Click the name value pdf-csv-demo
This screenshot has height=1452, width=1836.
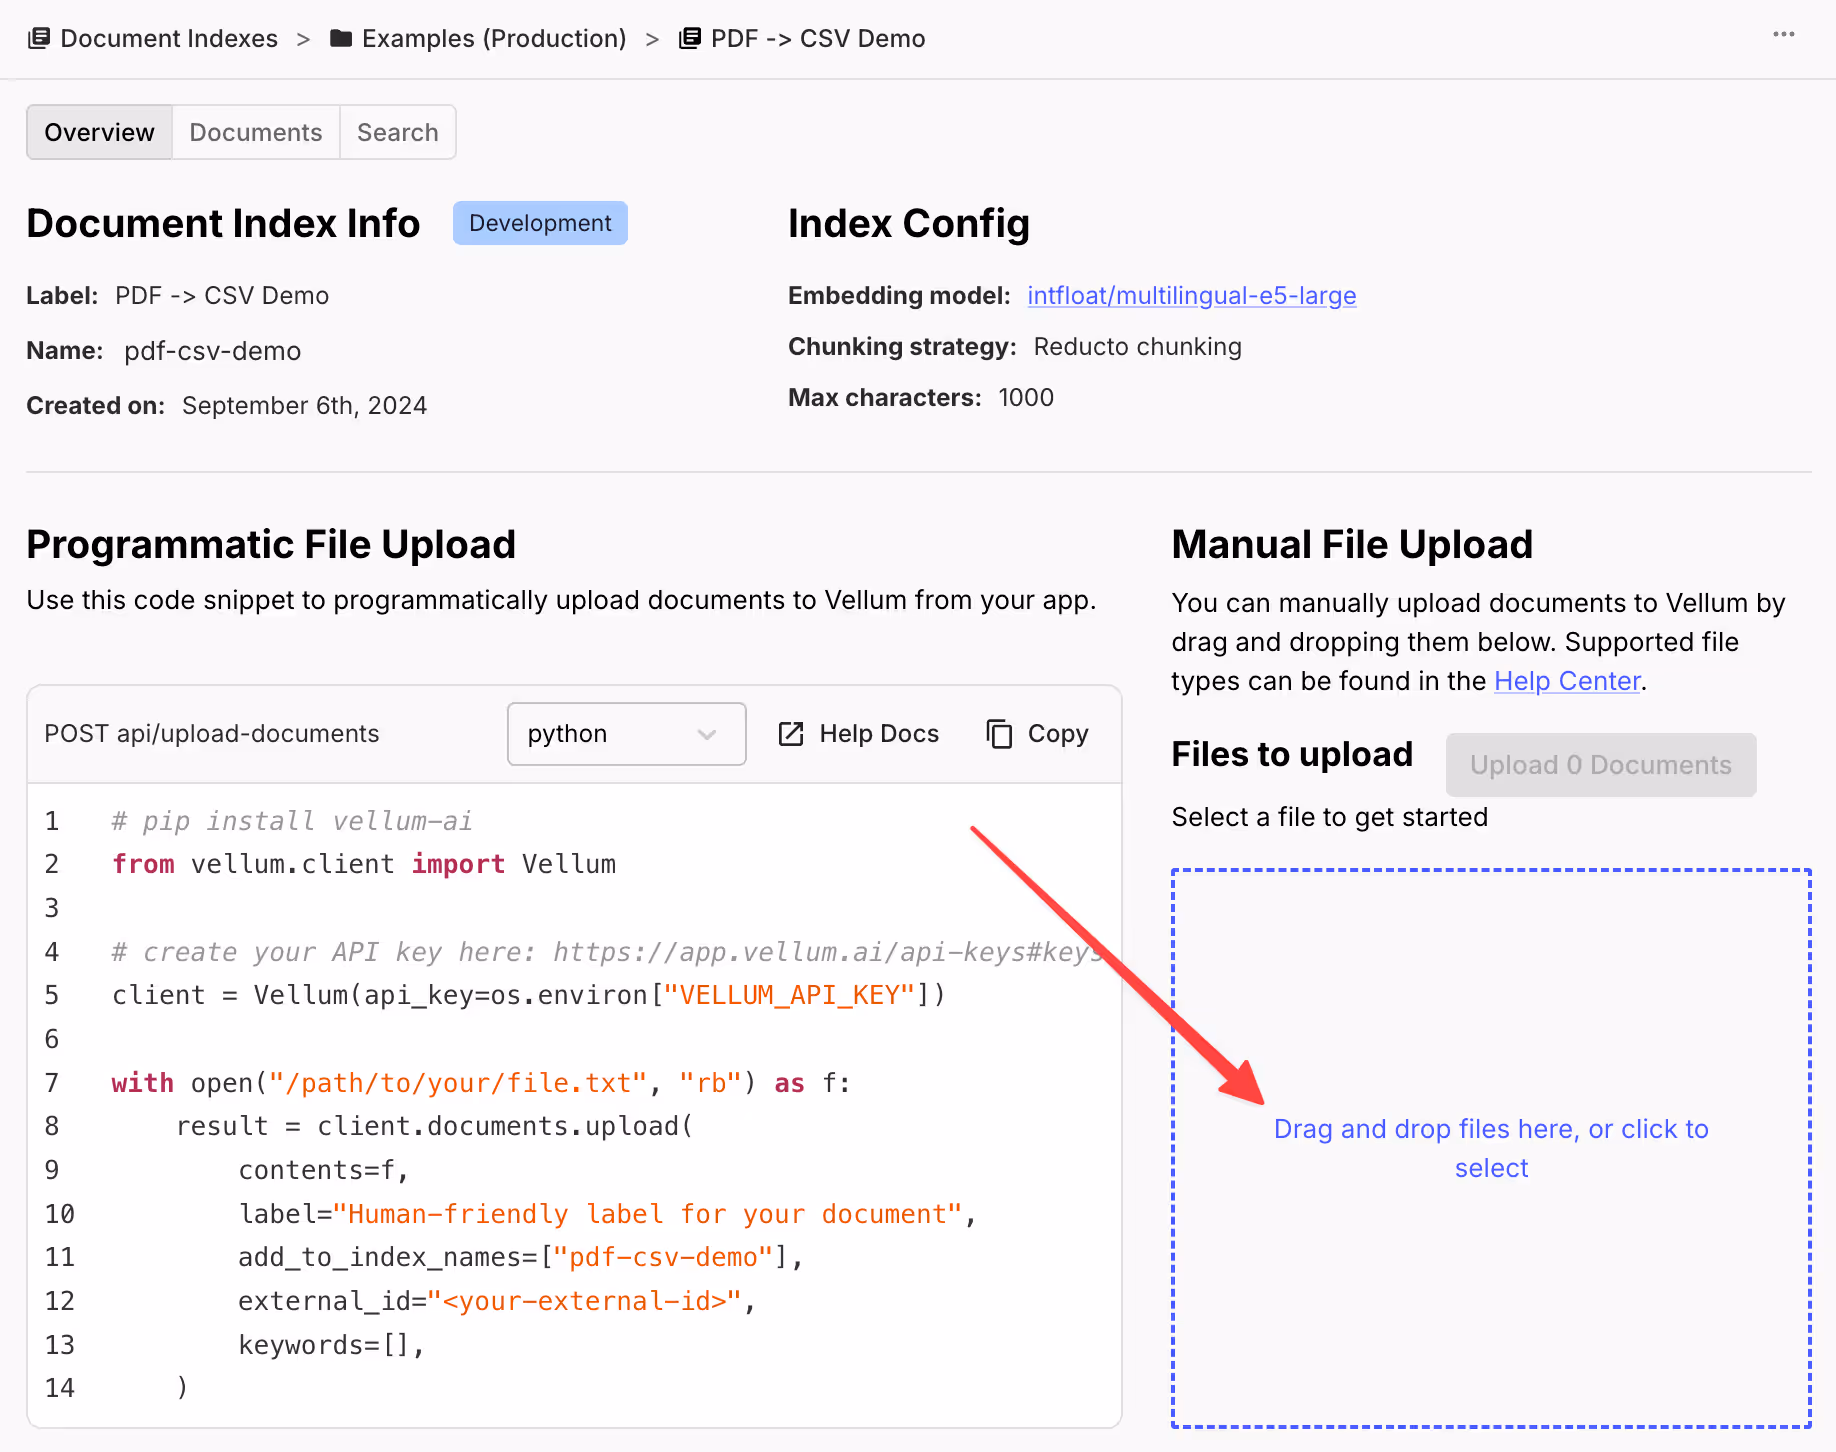pyautogui.click(x=212, y=351)
